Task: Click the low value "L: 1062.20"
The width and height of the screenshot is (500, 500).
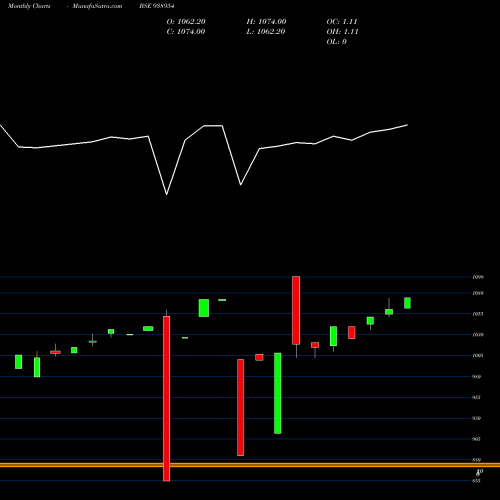Action: pyautogui.click(x=266, y=32)
